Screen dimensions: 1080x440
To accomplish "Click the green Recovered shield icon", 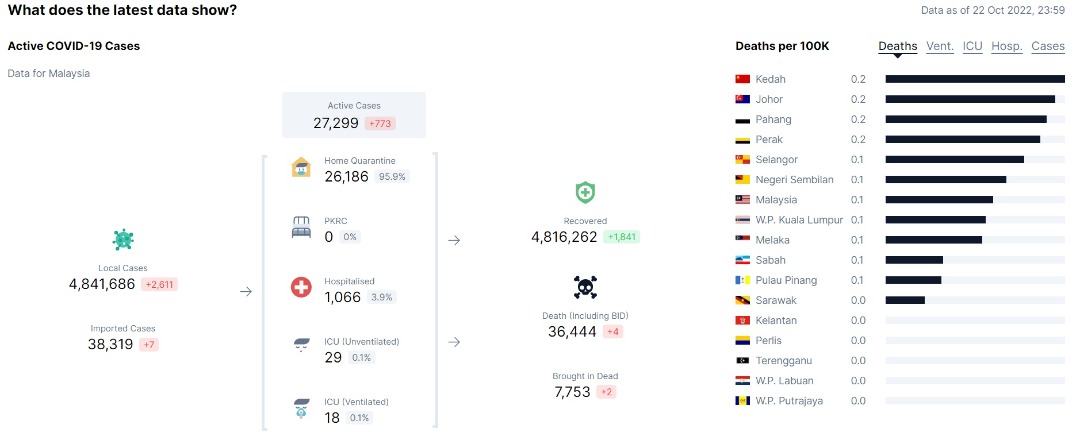I will click(x=585, y=193).
